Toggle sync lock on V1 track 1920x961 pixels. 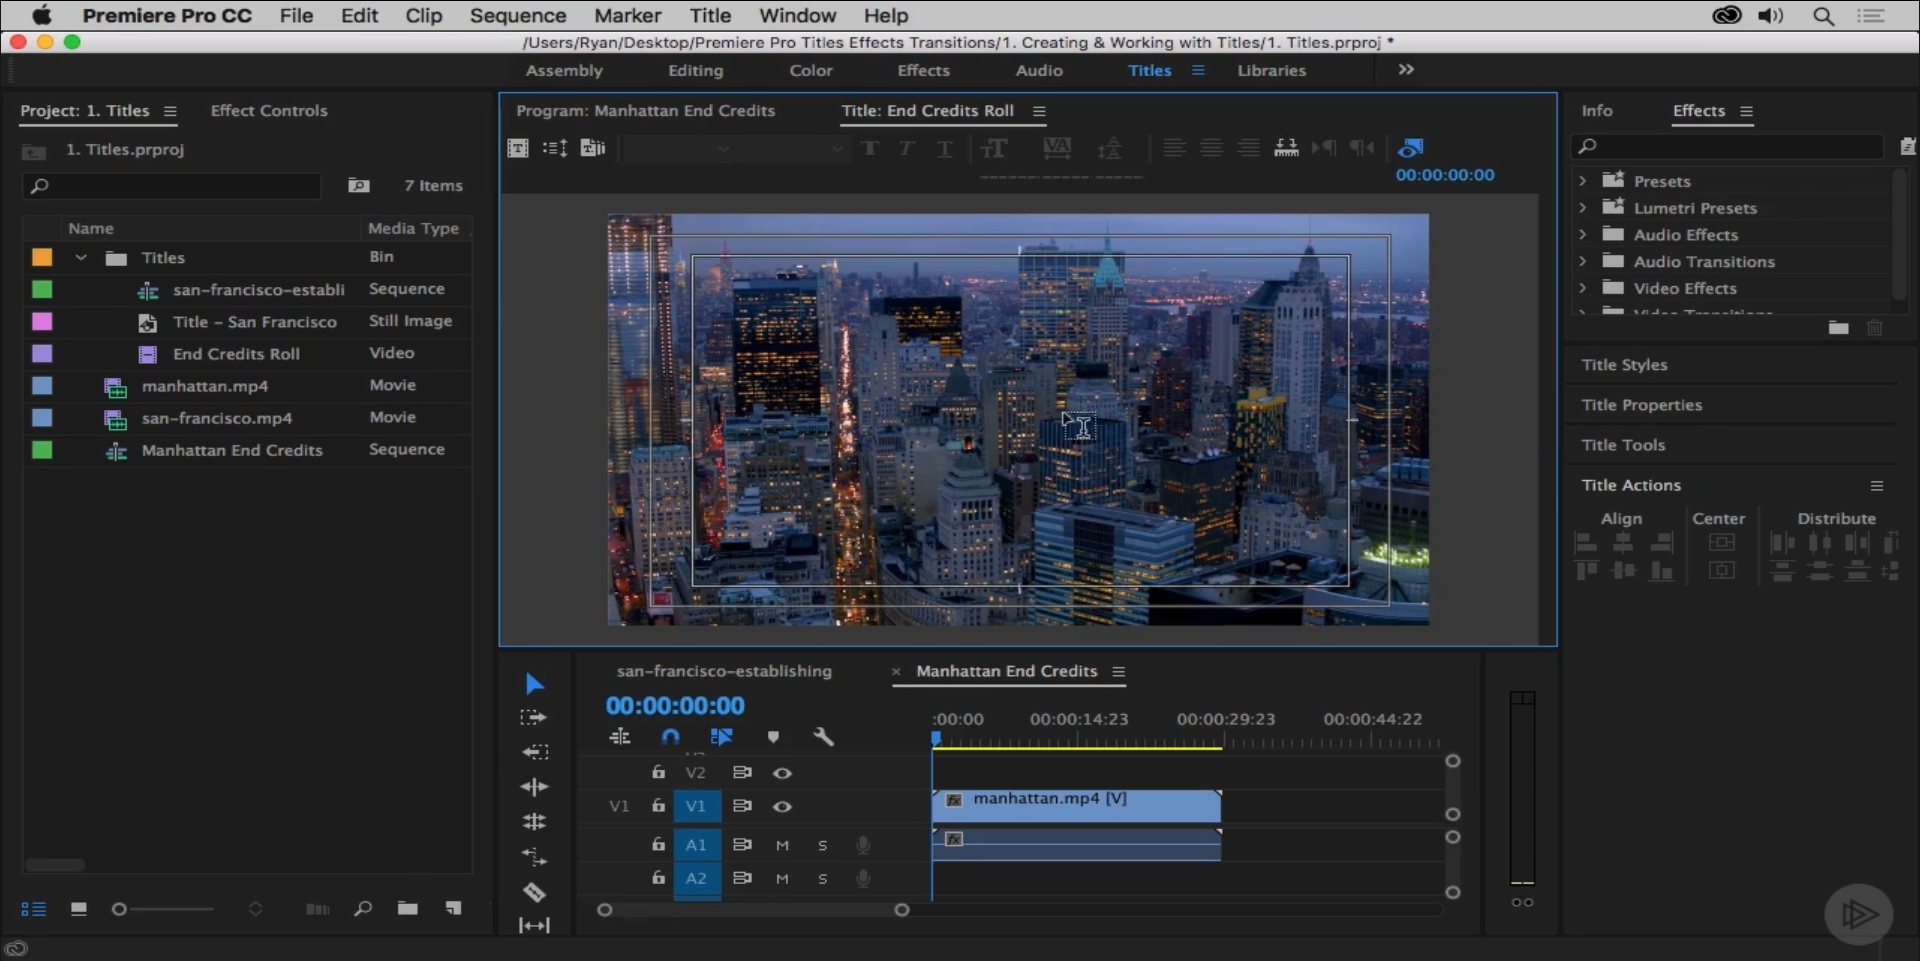point(742,806)
